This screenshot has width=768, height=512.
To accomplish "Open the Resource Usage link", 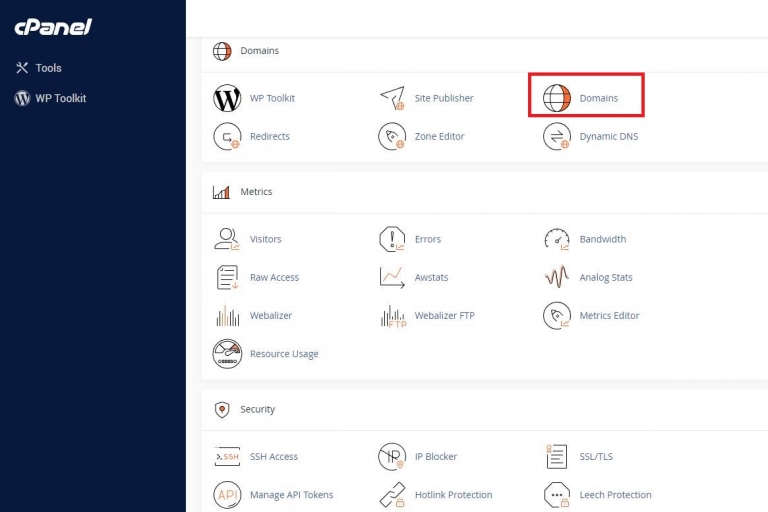I will coord(284,354).
